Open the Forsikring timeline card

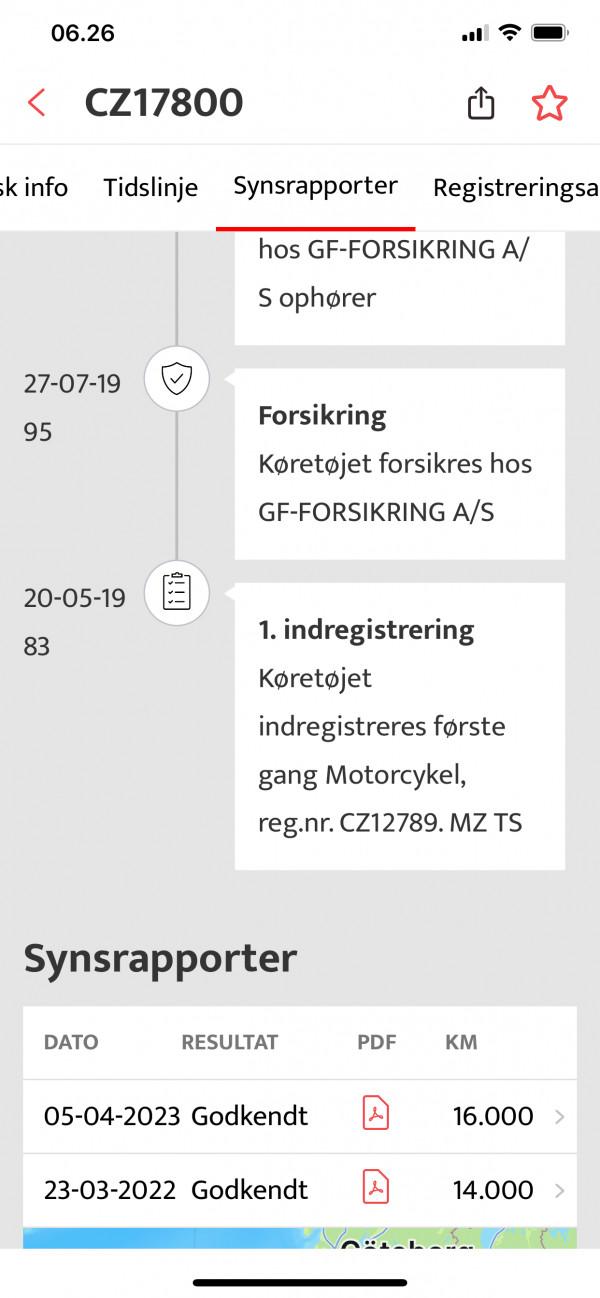[x=399, y=463]
